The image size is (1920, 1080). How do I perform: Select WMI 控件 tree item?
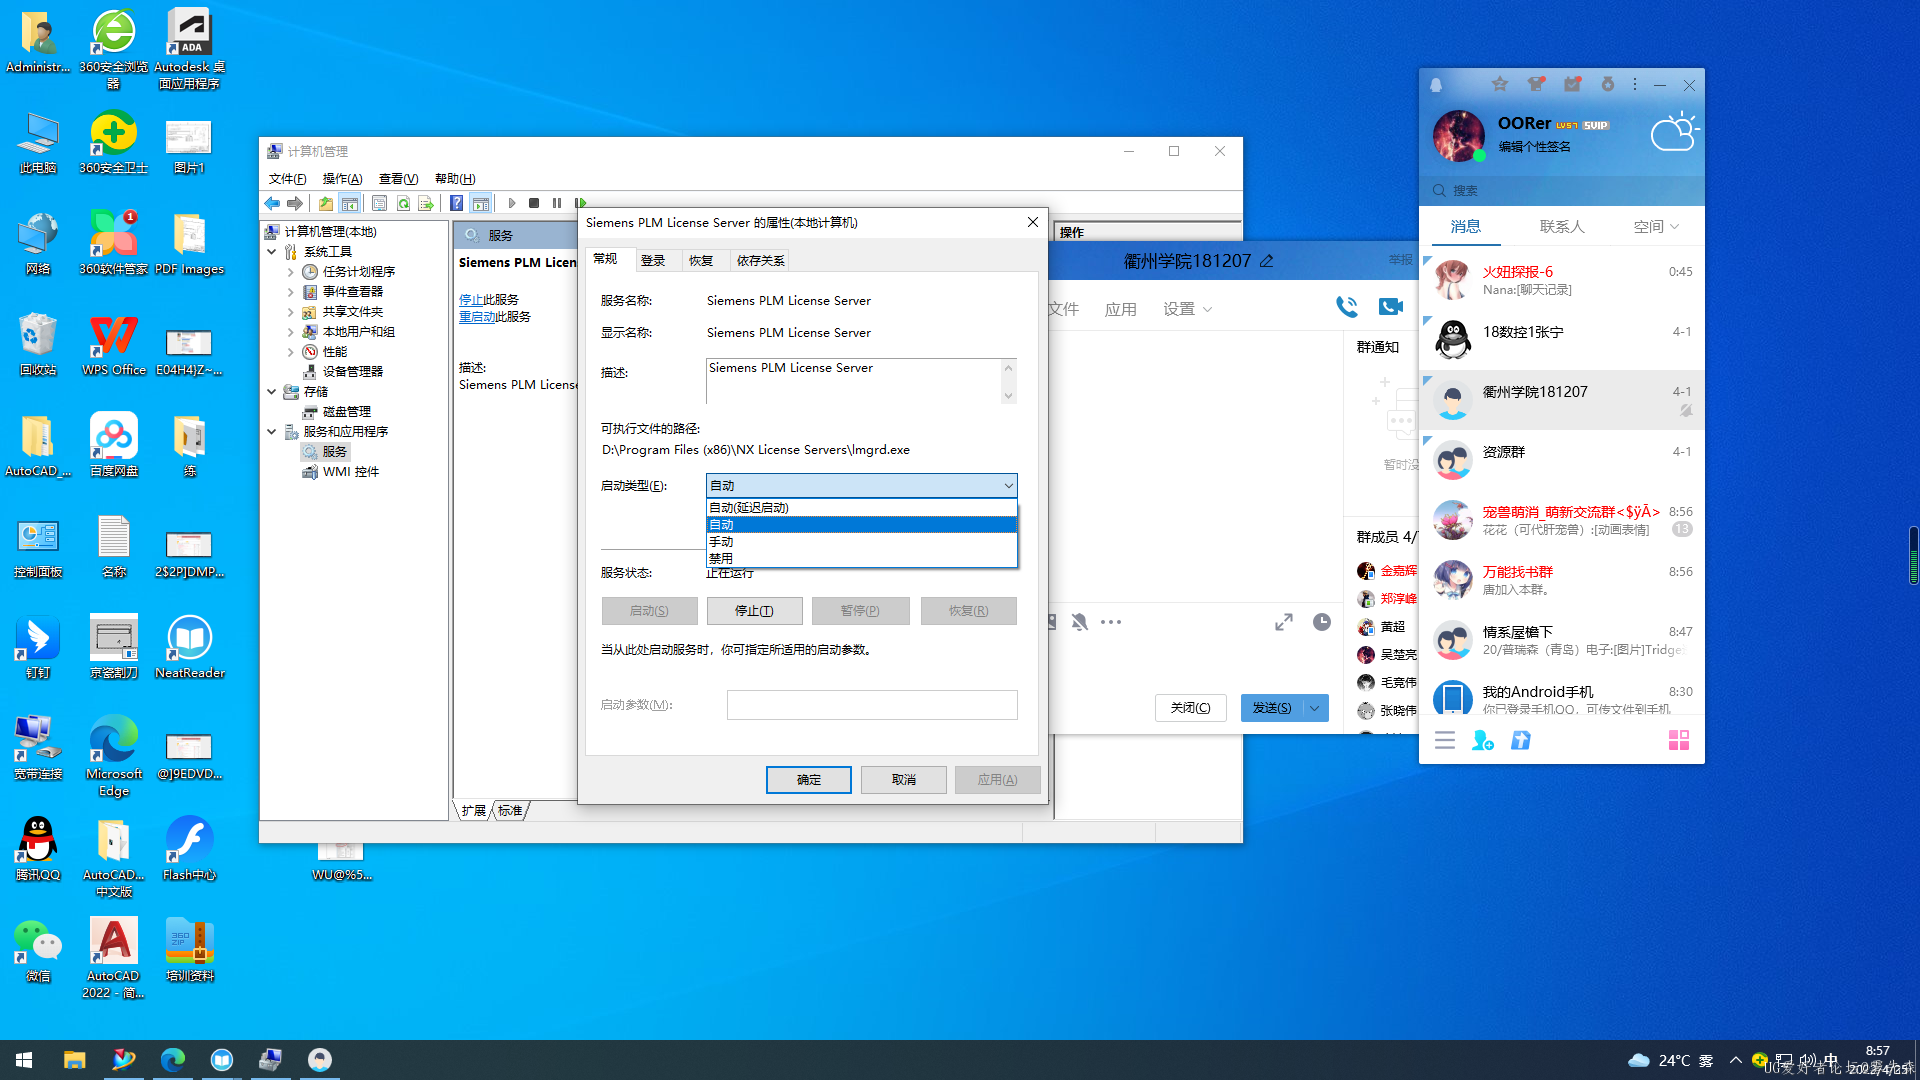point(350,471)
